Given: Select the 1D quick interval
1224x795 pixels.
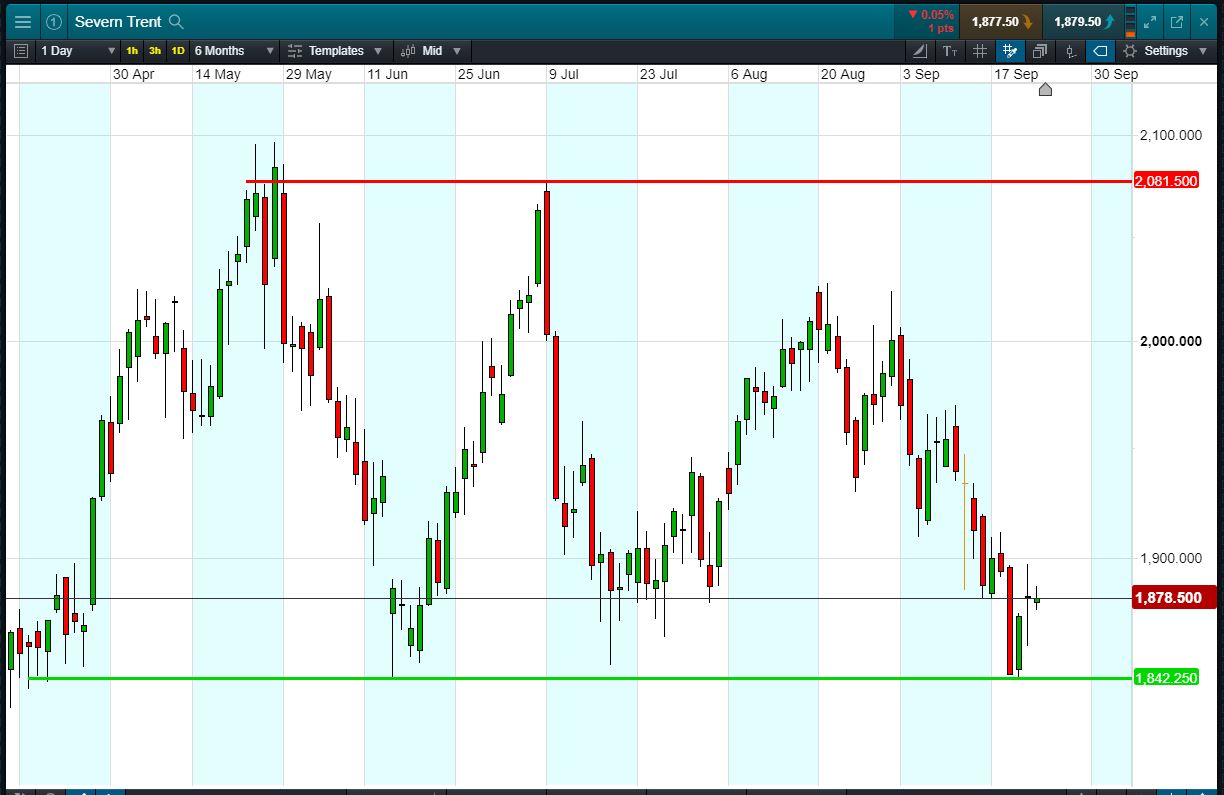Looking at the screenshot, I should tap(178, 51).
